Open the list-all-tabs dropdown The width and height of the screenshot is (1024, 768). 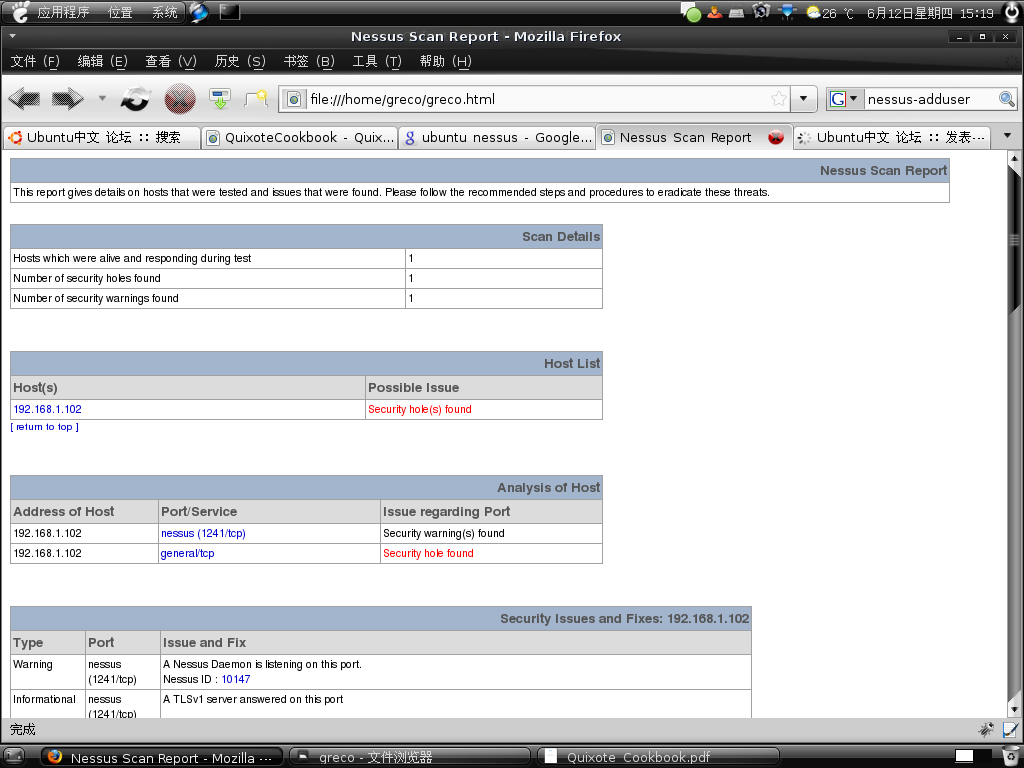(x=1007, y=136)
